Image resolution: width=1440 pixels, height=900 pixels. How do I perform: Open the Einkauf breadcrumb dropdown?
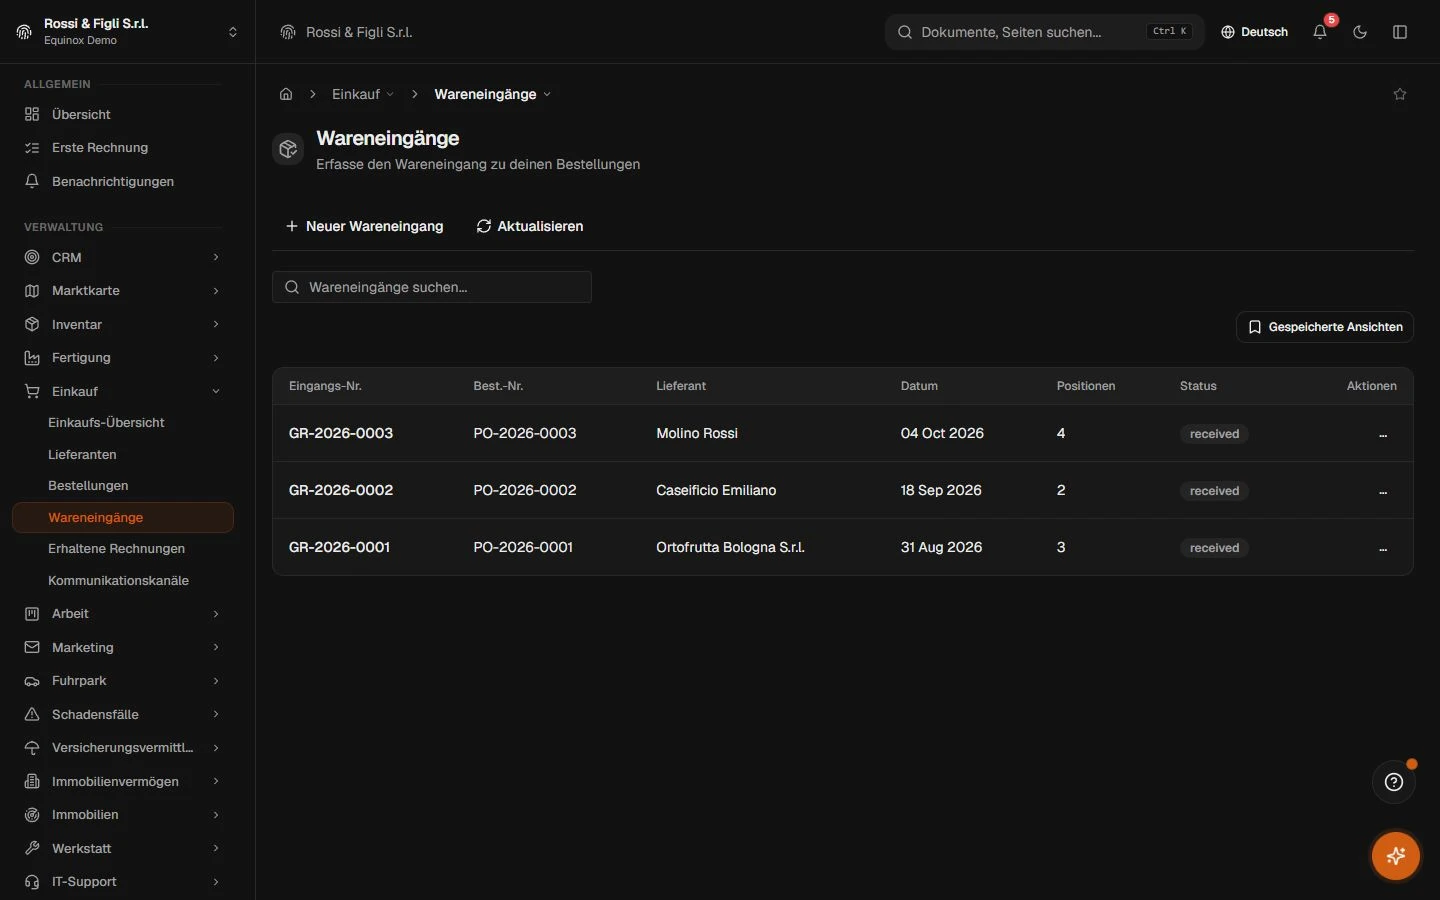click(363, 94)
